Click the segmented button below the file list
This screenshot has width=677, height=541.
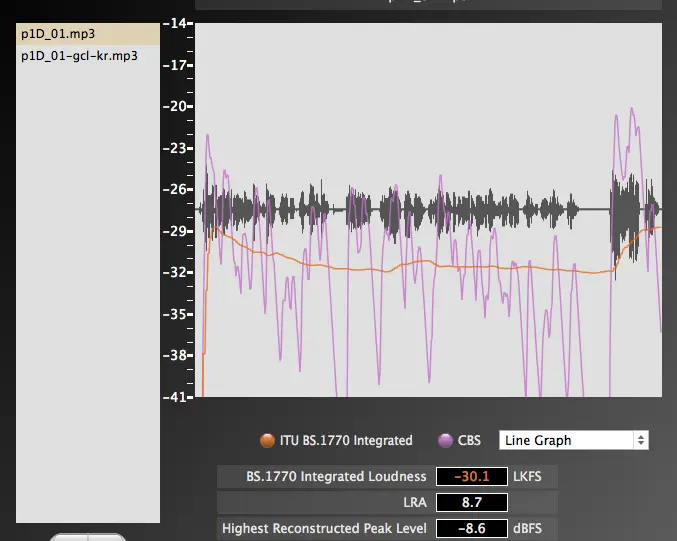(x=88, y=537)
